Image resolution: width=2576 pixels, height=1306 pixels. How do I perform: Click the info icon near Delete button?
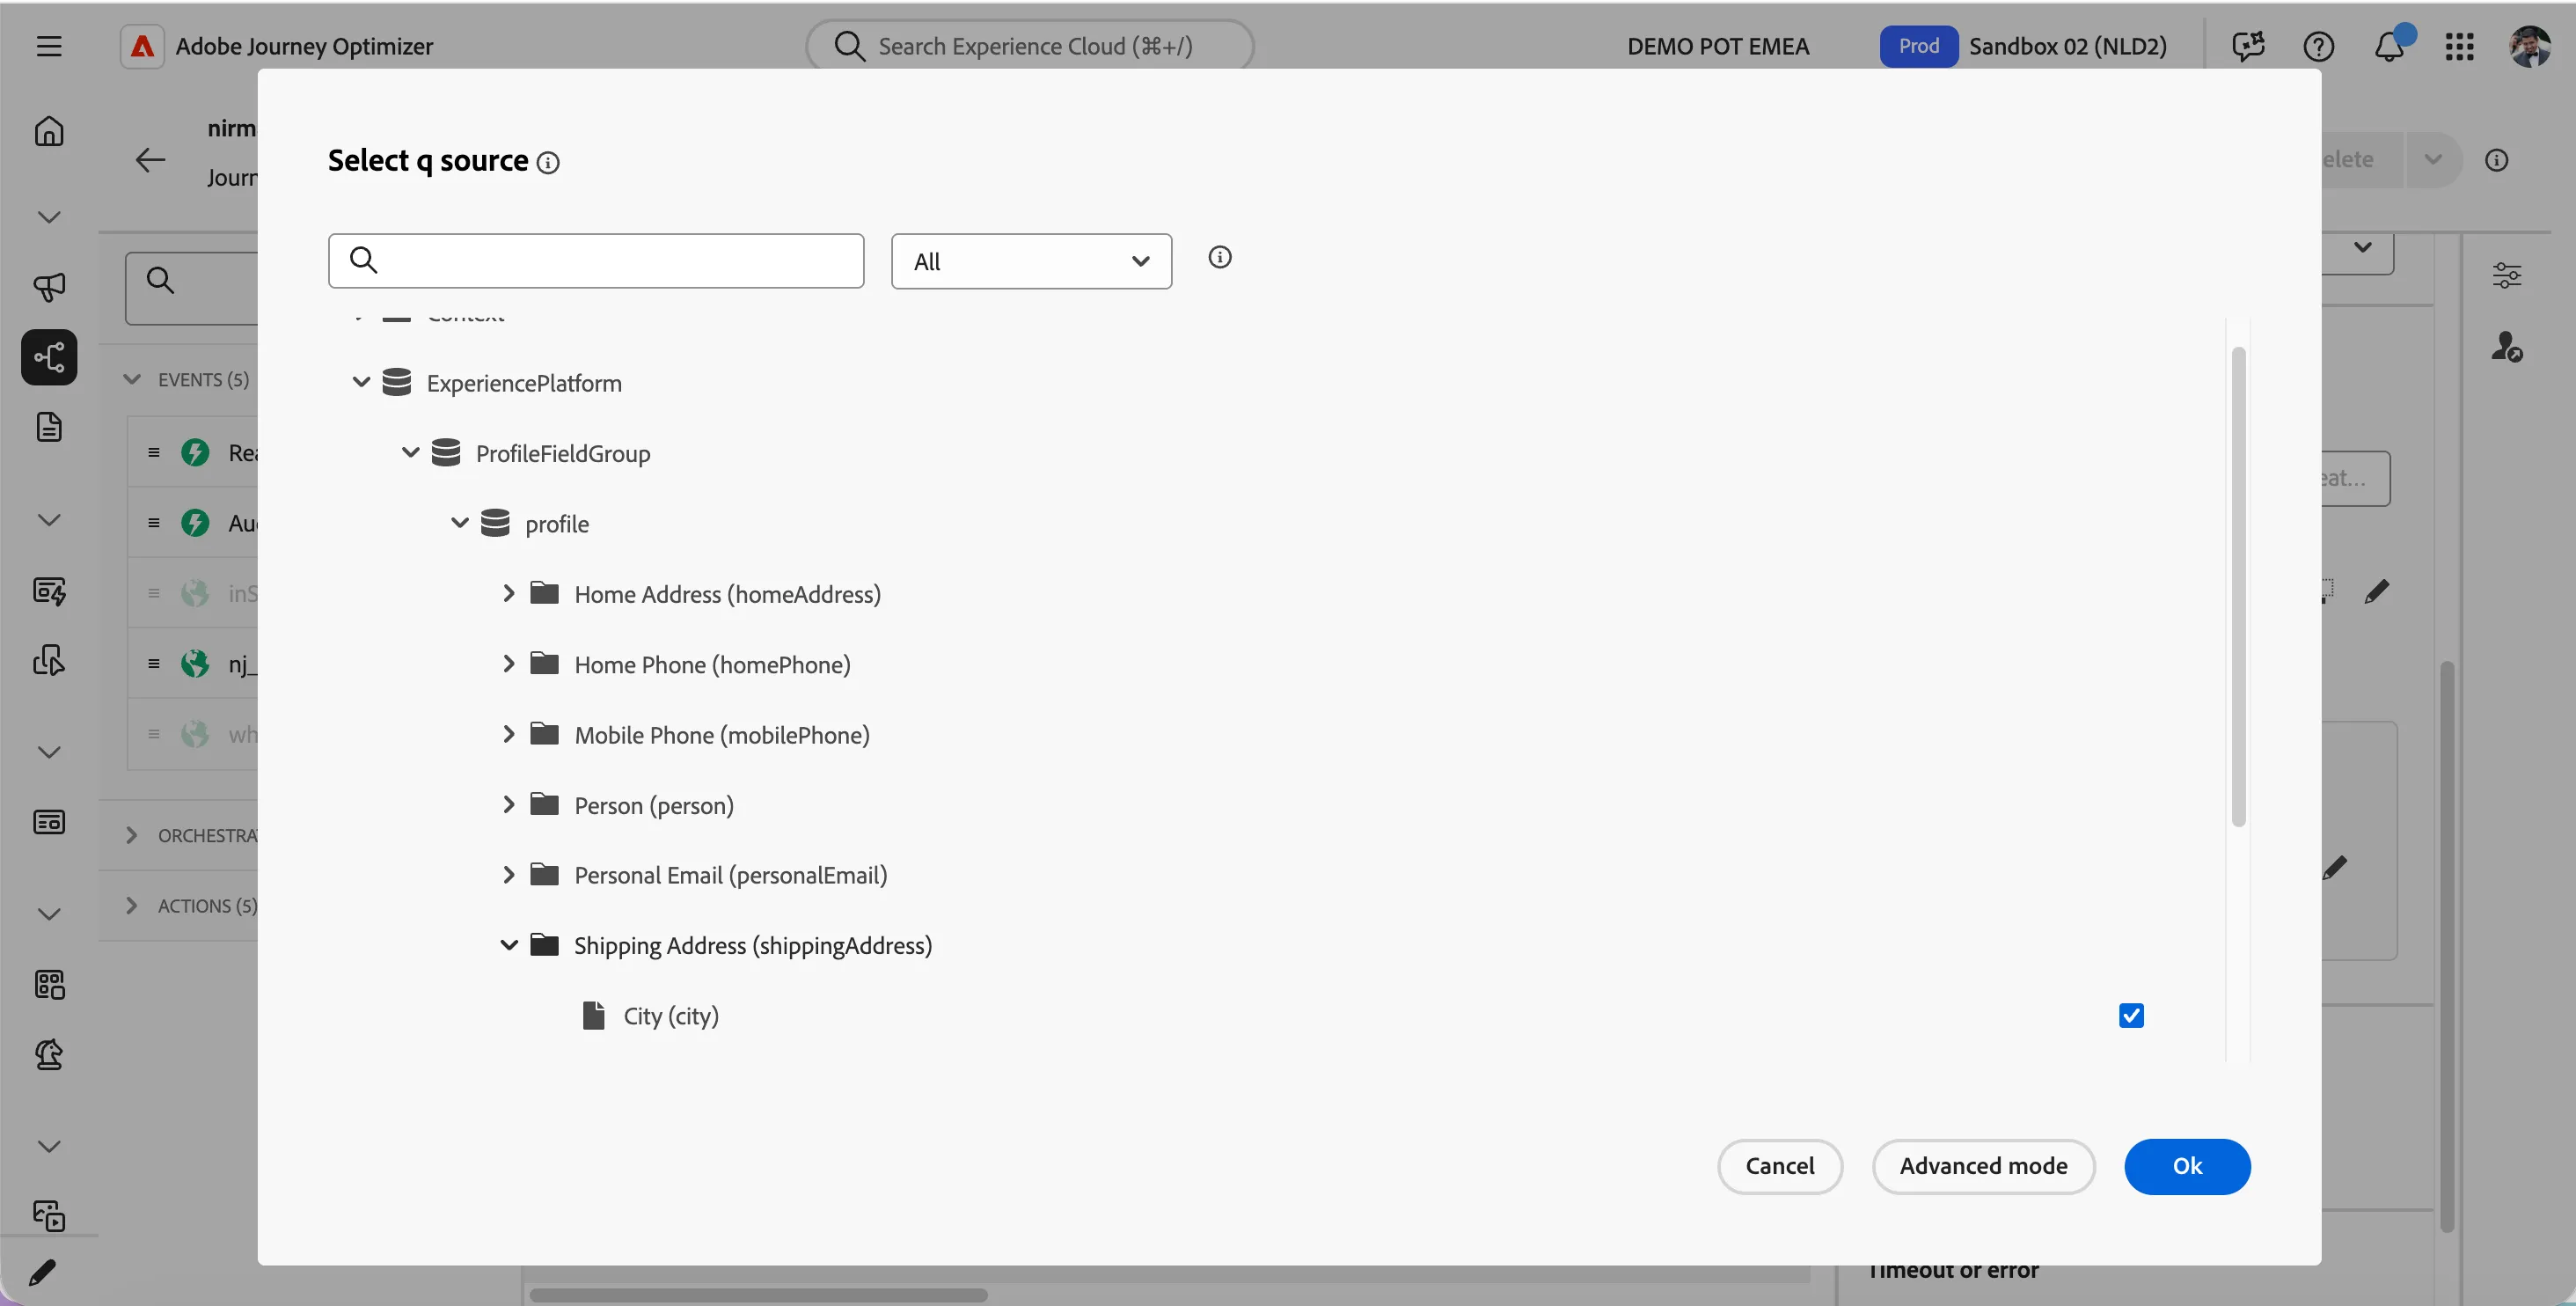[x=2496, y=160]
